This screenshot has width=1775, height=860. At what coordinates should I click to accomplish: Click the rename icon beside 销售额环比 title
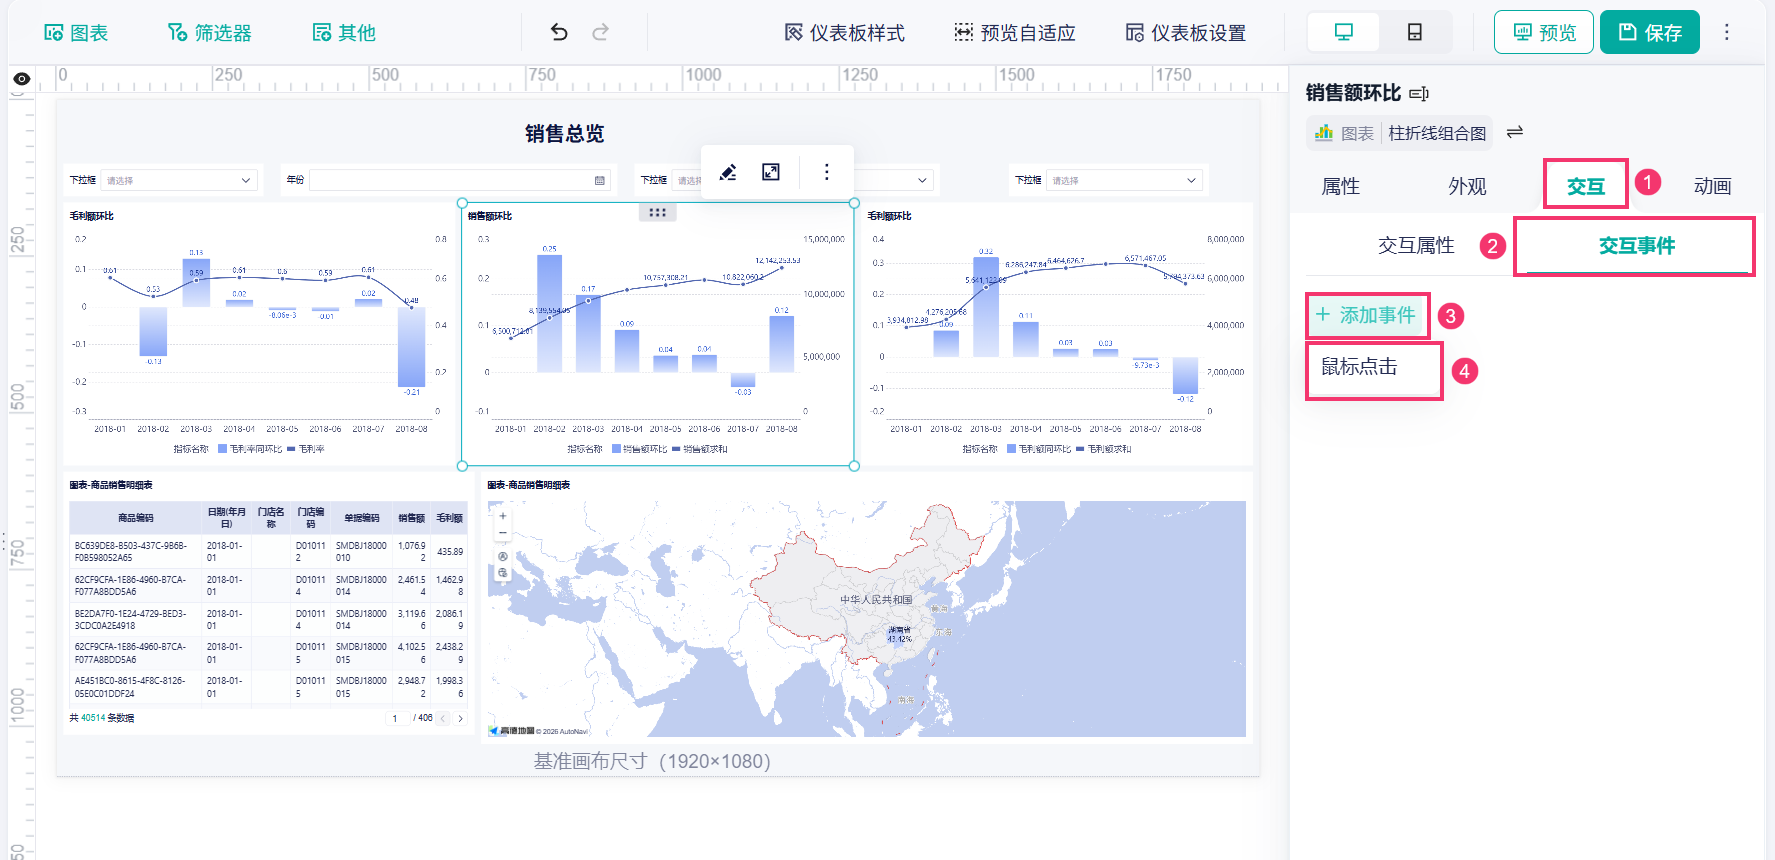coord(1419,94)
